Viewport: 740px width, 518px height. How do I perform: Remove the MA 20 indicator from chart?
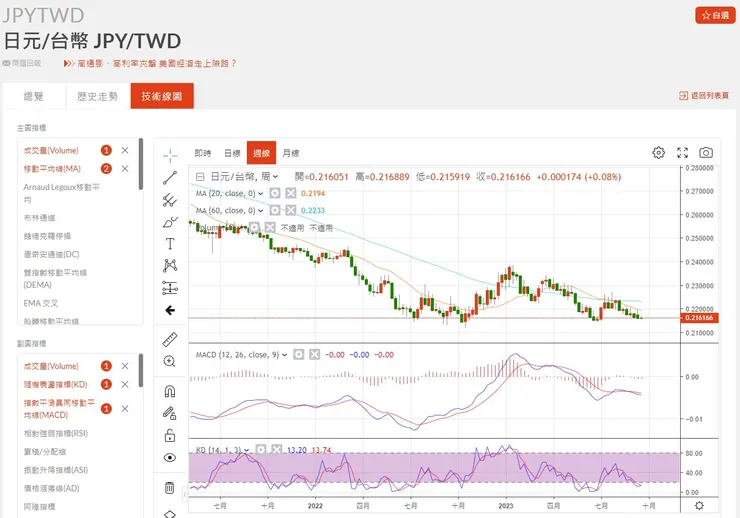291,193
